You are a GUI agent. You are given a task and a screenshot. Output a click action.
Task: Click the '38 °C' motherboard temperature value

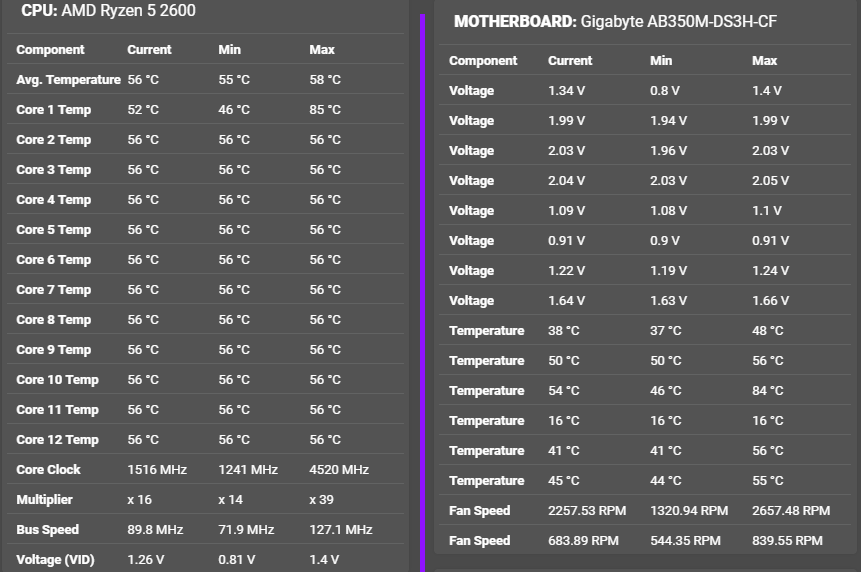click(563, 330)
